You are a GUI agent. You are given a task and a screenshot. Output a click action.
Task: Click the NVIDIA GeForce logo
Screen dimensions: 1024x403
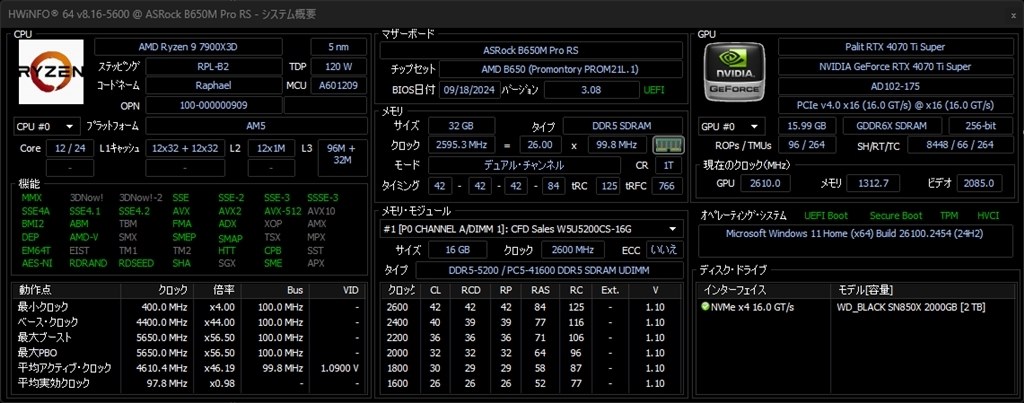click(735, 73)
